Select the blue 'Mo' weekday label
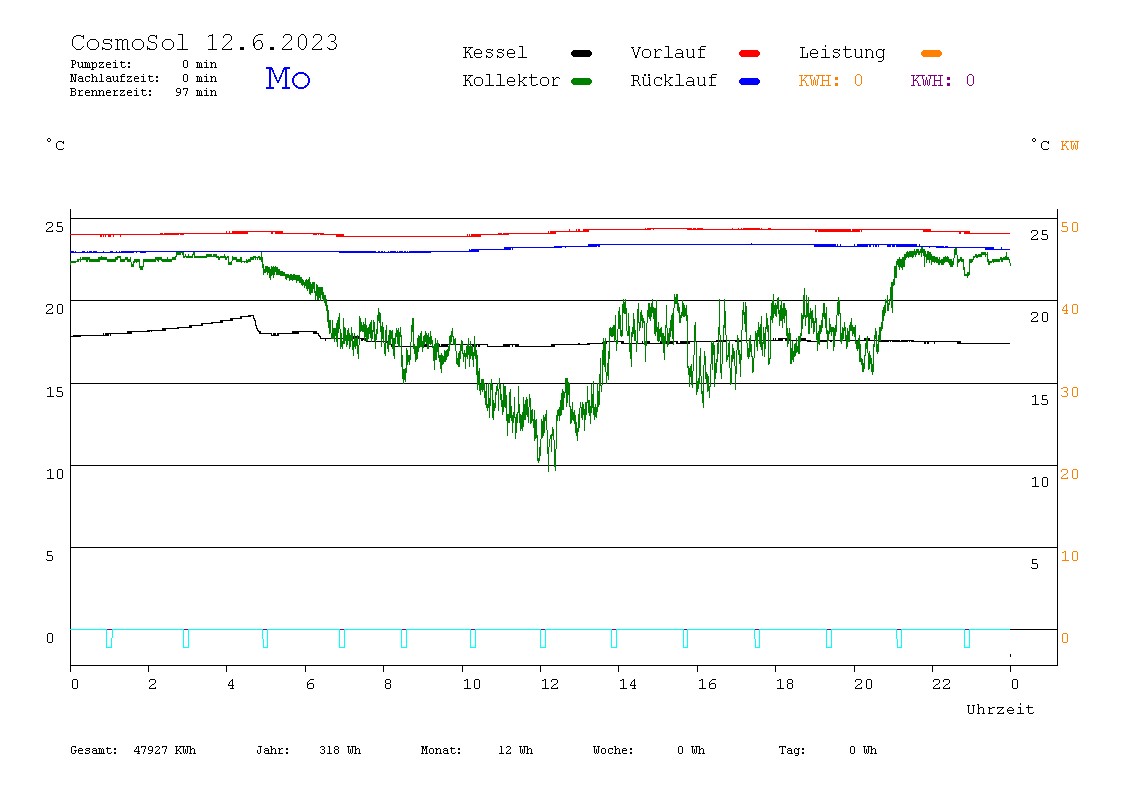The image size is (1148, 812). [x=288, y=78]
